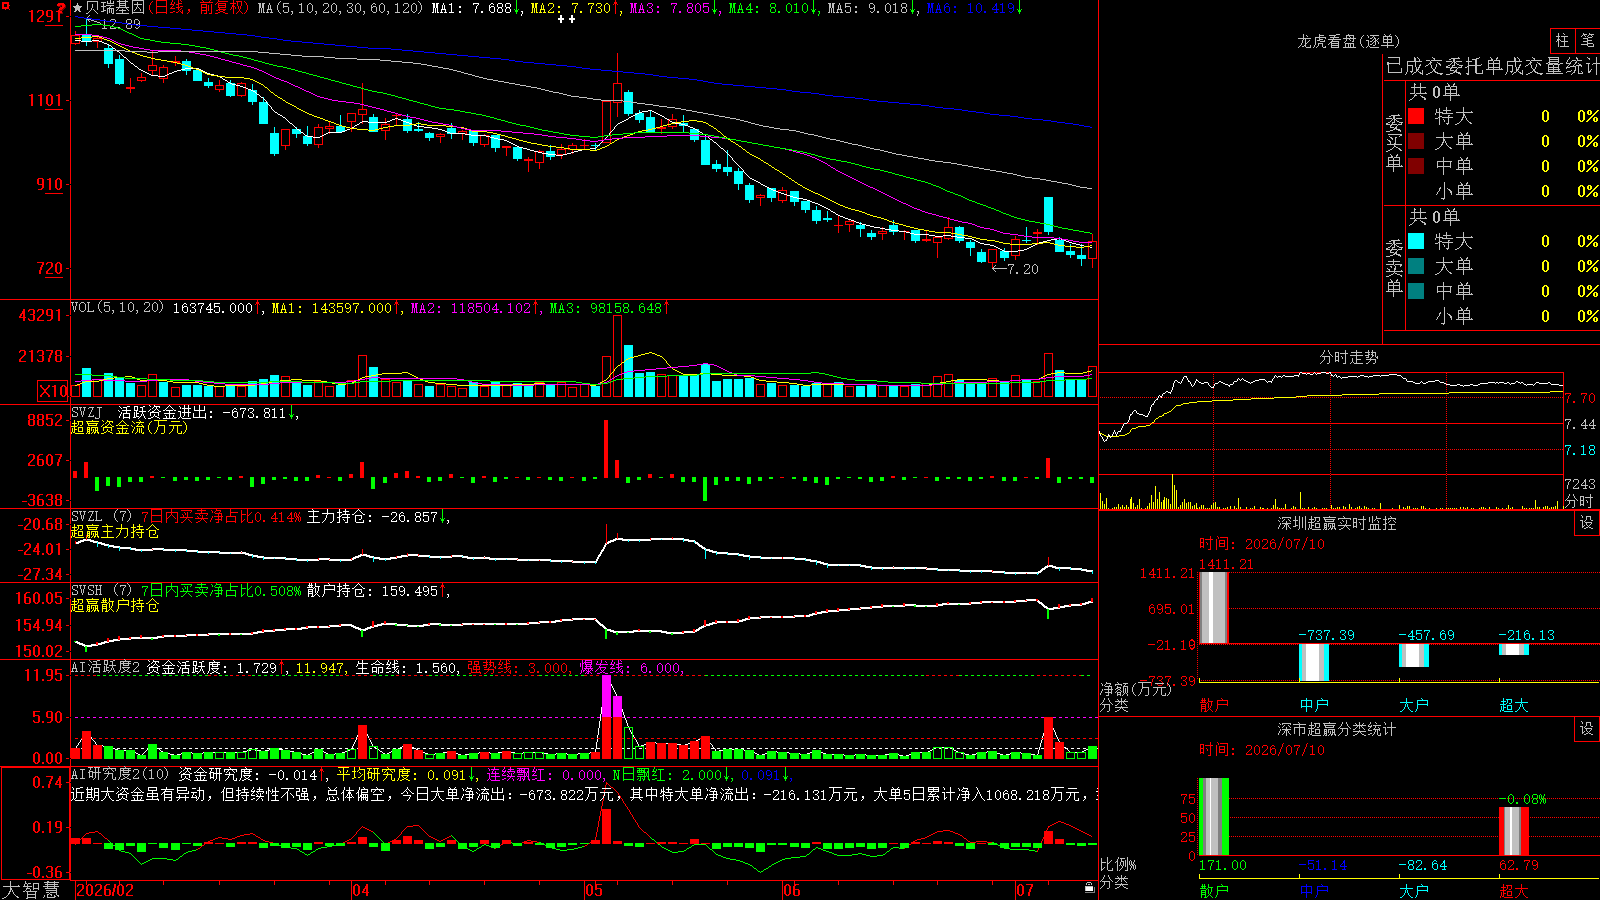Click the 散户持仓: 159.495 readout
This screenshot has width=1600, height=900.
point(372,591)
